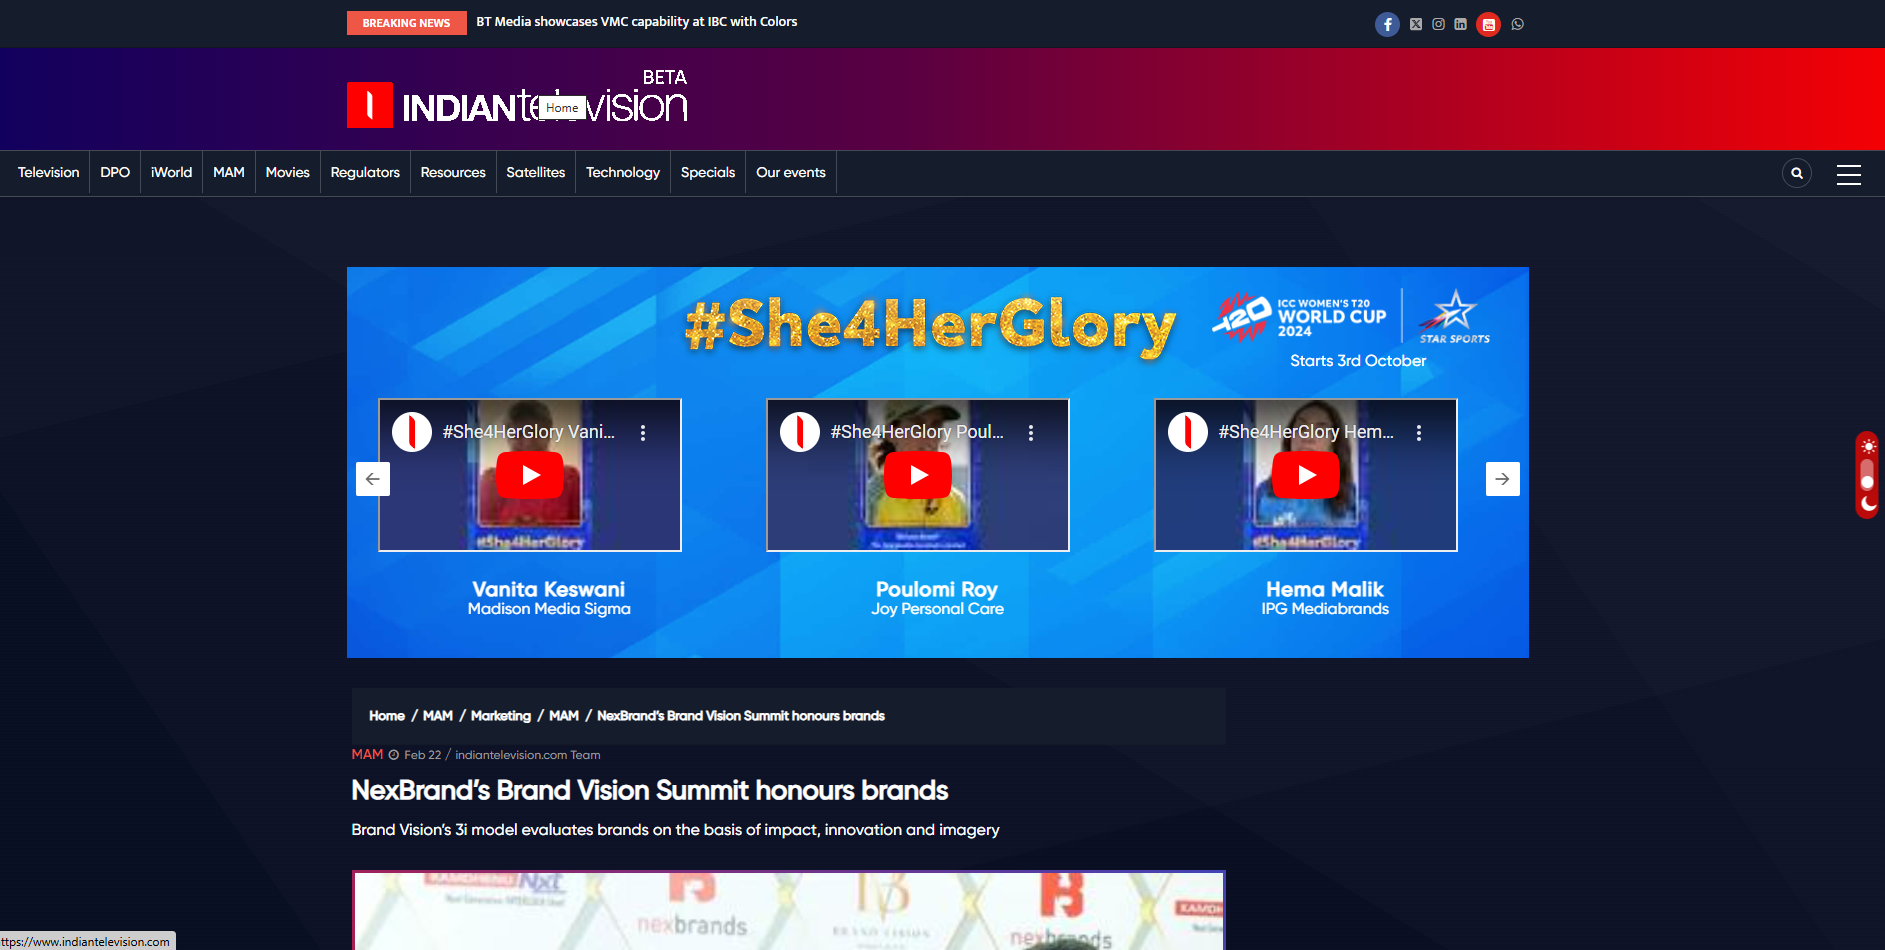This screenshot has width=1885, height=950.
Task: Open the YouTube social icon
Action: pos(1489,24)
